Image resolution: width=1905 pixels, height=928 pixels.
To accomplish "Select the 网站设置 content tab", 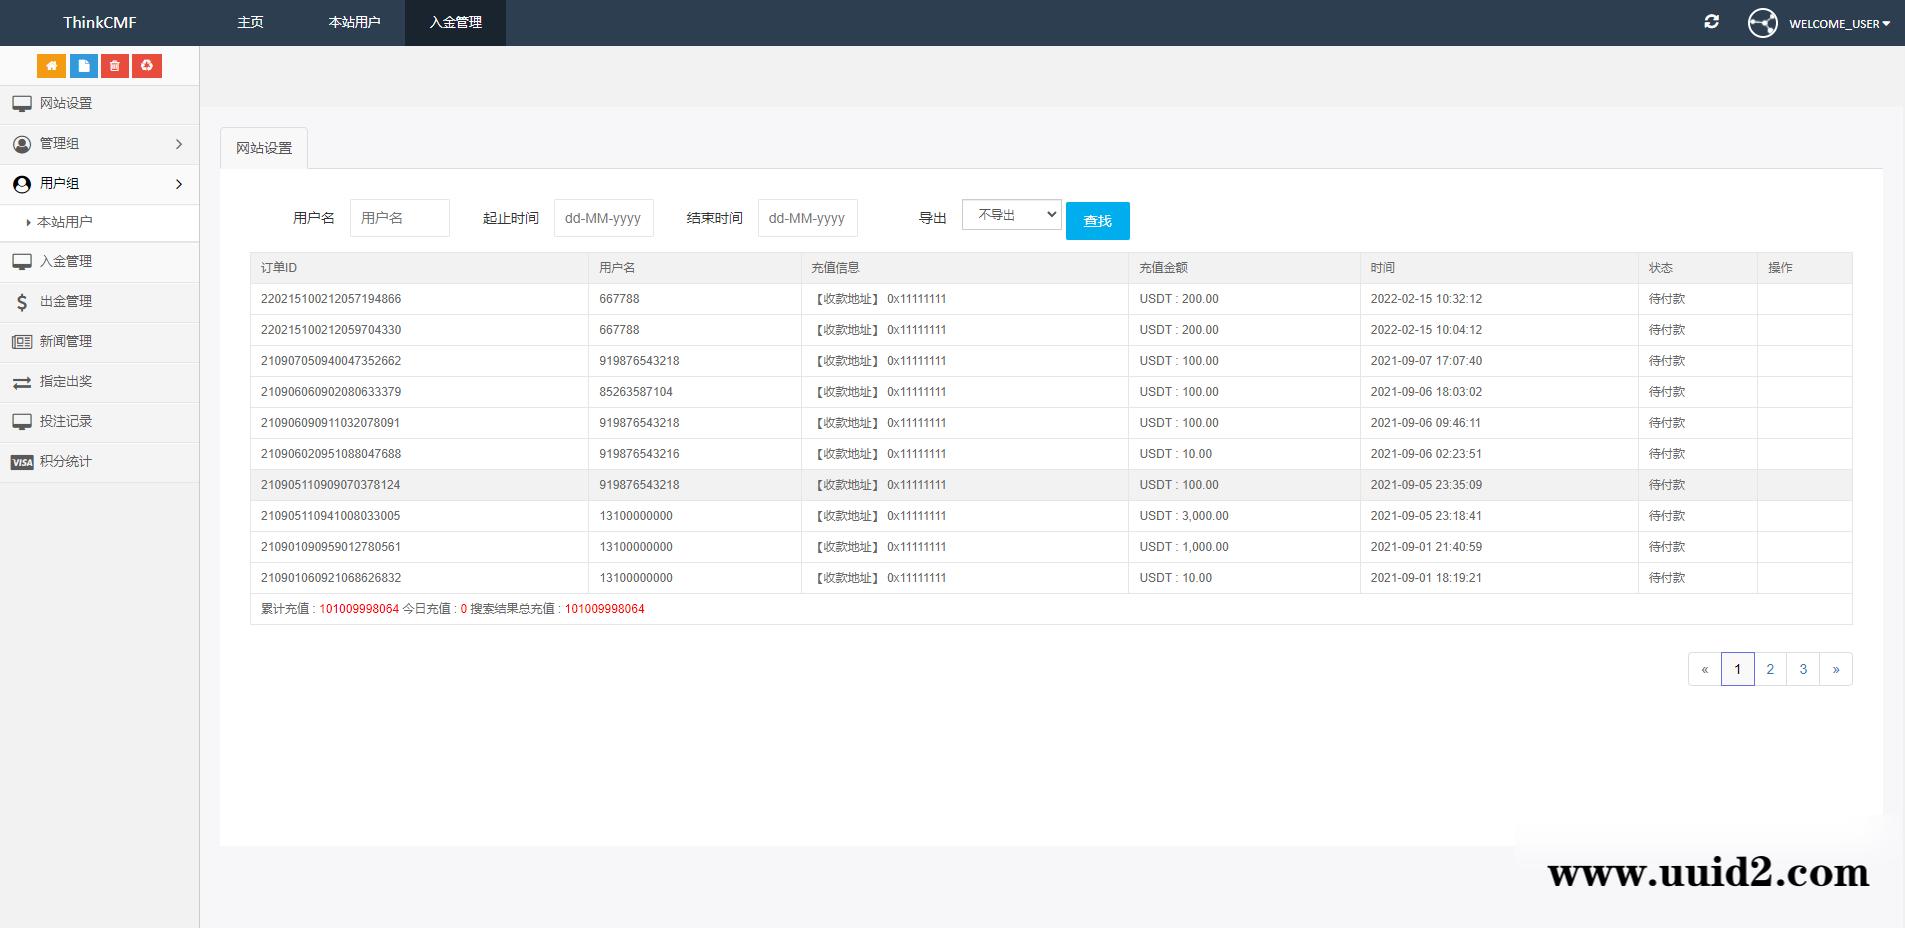I will click(264, 148).
